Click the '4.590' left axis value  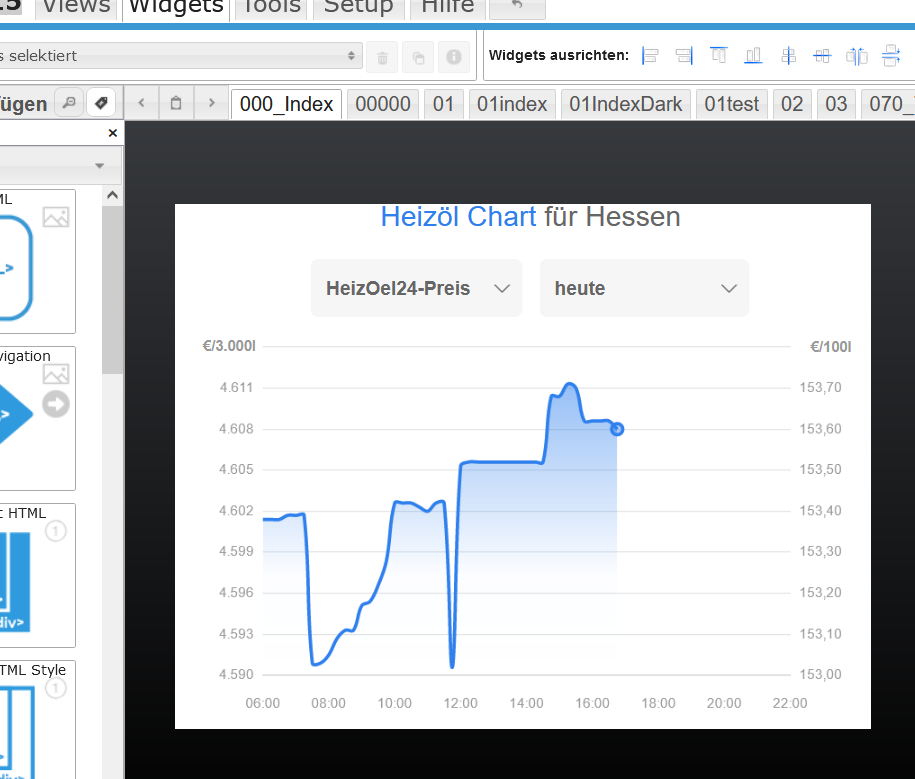click(236, 675)
